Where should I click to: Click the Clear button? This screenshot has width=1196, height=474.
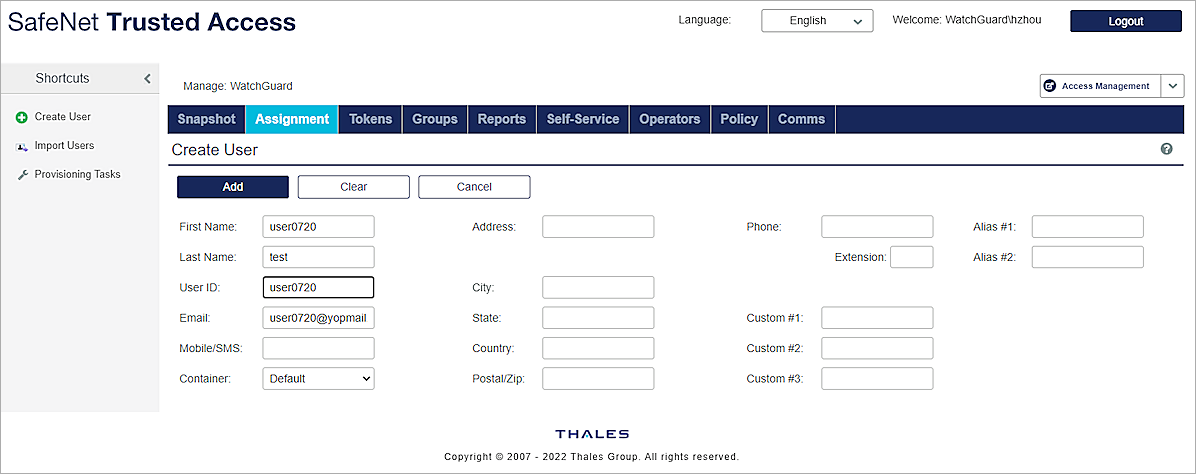pos(353,187)
